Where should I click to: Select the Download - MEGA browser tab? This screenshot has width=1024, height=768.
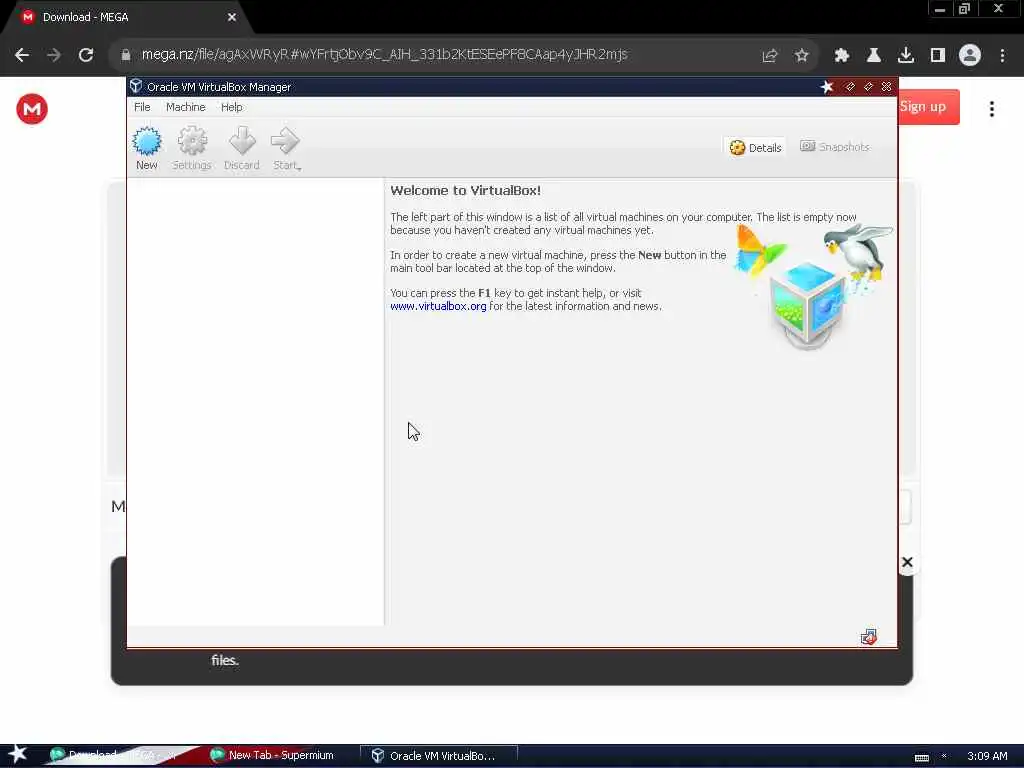[x=127, y=18]
